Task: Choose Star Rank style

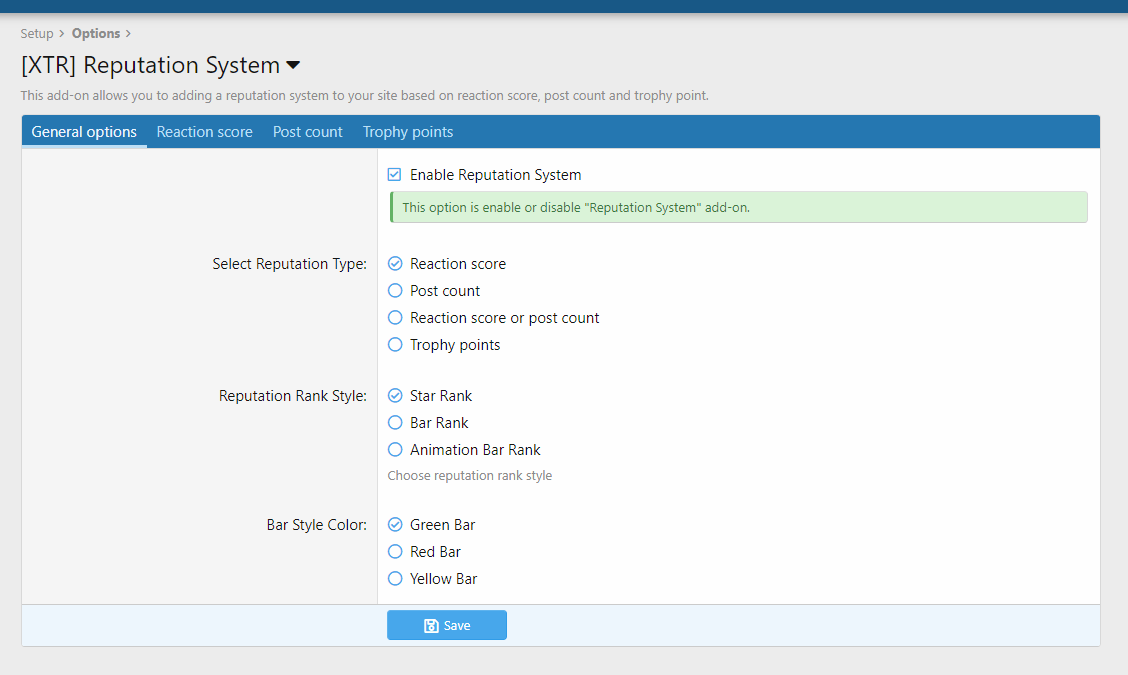Action: 395,396
